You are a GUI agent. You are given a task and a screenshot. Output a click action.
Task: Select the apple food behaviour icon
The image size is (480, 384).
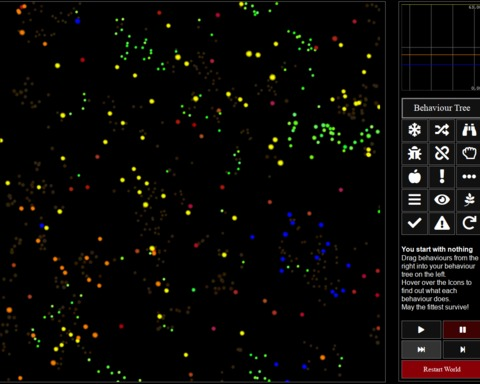(x=414, y=177)
